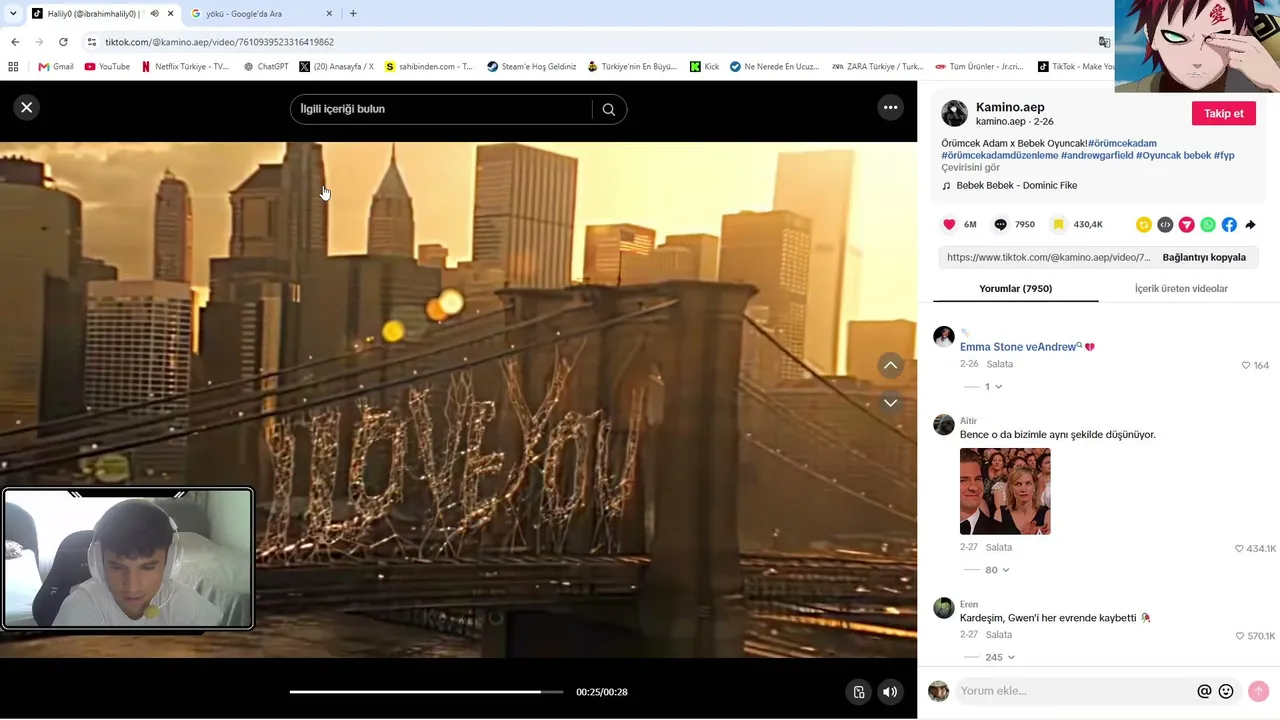Open a new browser tab
The width and height of the screenshot is (1280, 720).
click(x=353, y=14)
